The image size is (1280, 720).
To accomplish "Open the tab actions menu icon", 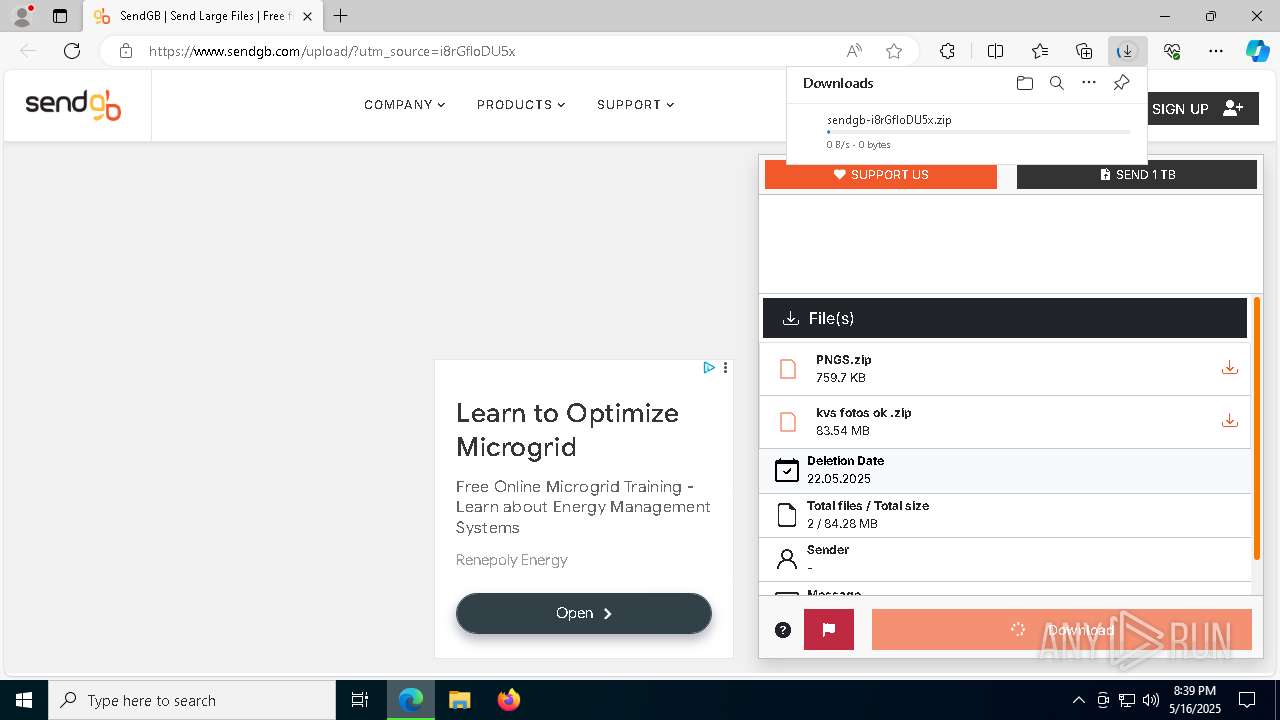I will pyautogui.click(x=60, y=16).
